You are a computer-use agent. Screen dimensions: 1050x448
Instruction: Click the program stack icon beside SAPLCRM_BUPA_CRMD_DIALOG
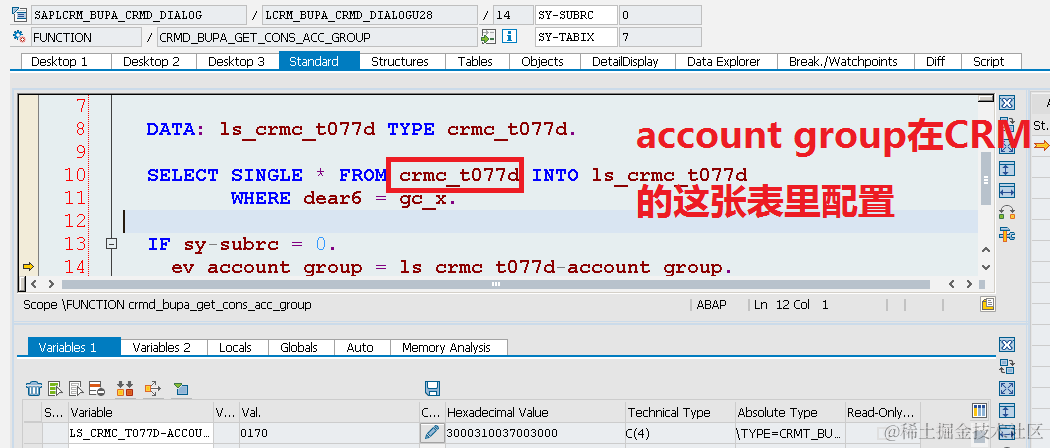[x=19, y=14]
